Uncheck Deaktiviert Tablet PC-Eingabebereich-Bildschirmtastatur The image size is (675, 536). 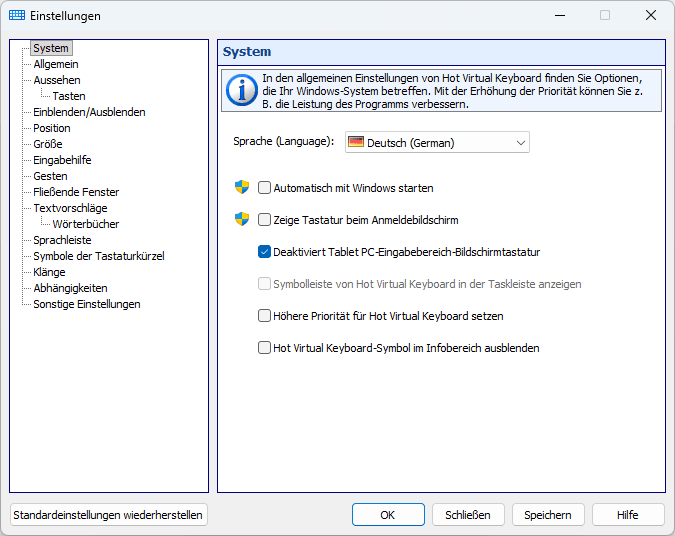pyautogui.click(x=264, y=252)
